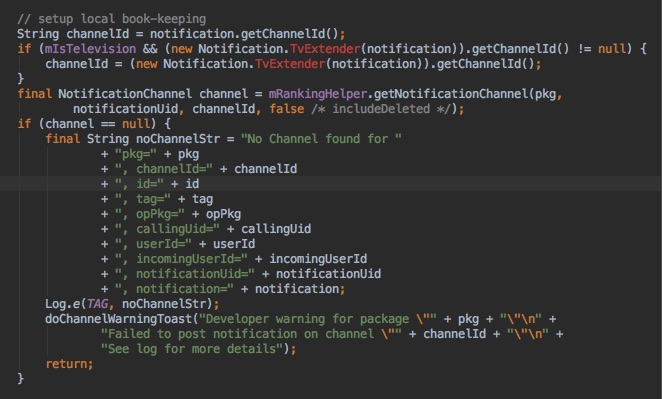Click the "pkg," argument of getNotificationChannel
The image size is (662, 399).
point(549,94)
